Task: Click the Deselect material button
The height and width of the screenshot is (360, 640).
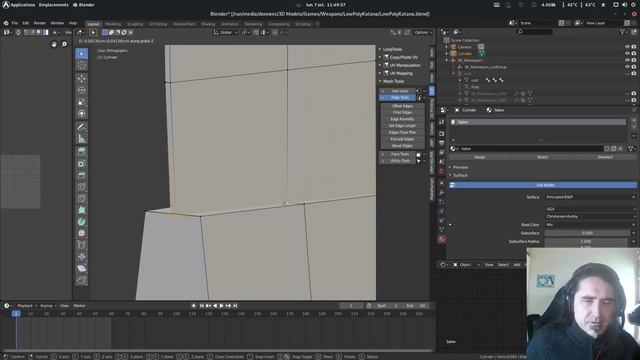Action: point(605,157)
